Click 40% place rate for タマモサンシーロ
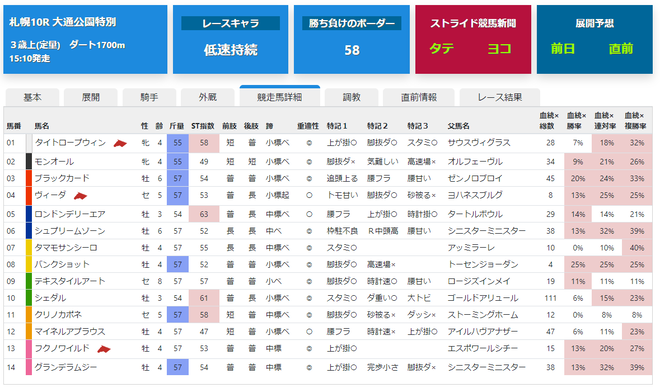Screen dimensions: 660x388 [x=637, y=248]
